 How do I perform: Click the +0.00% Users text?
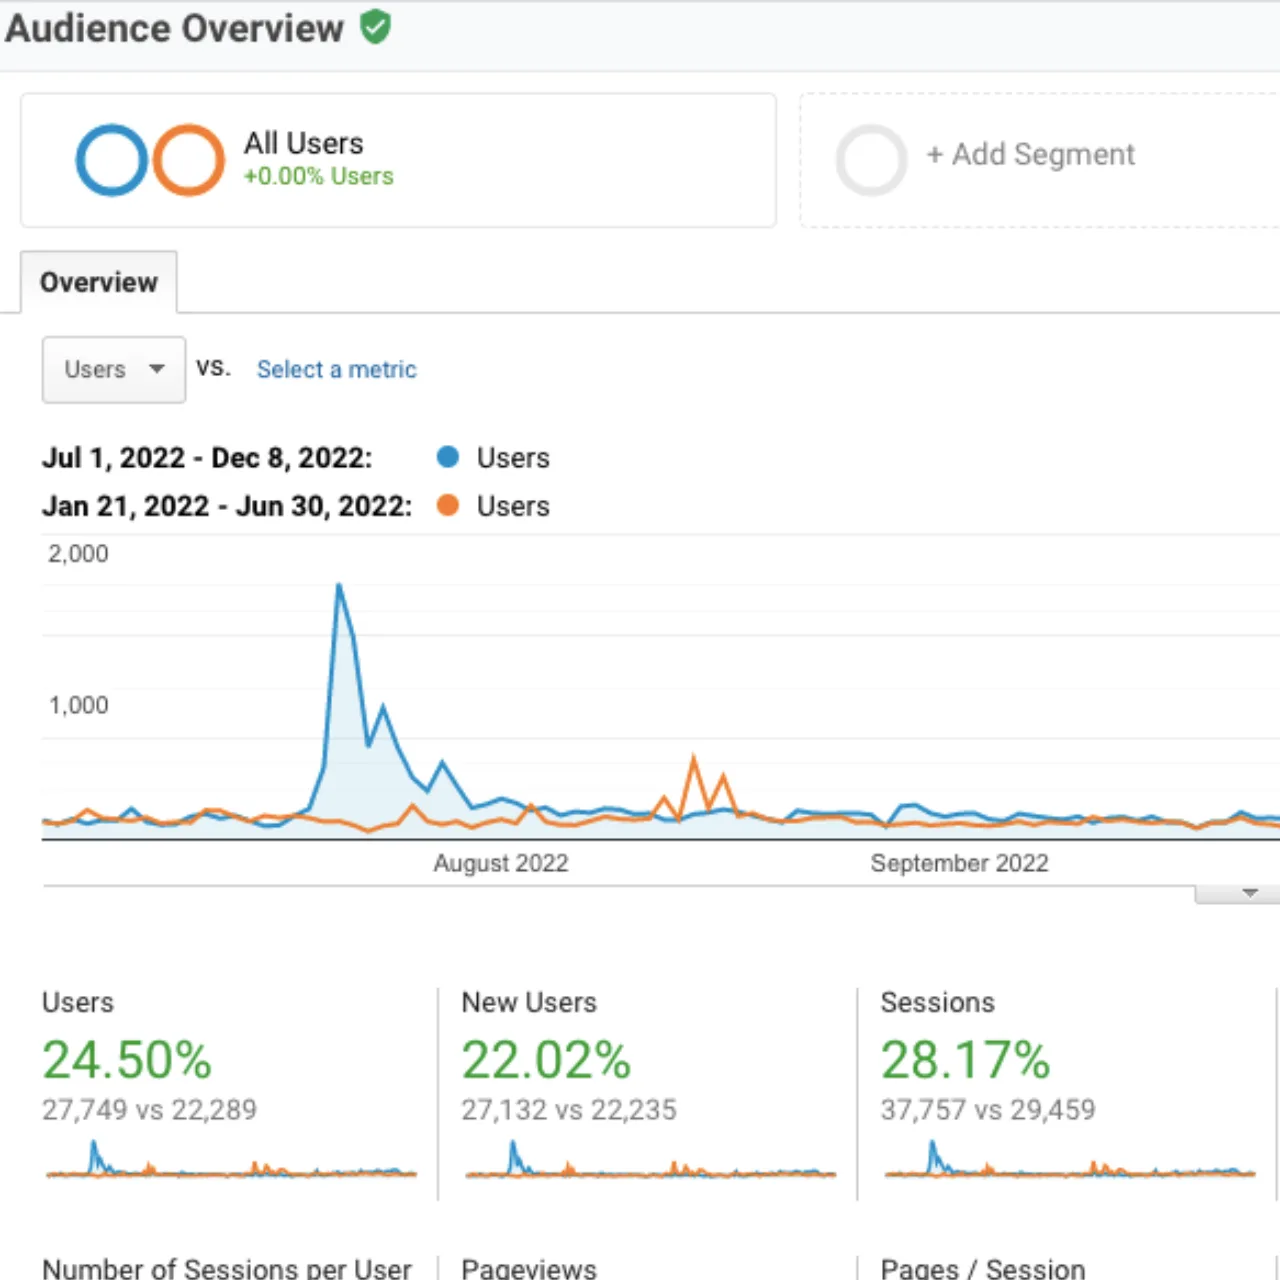319,176
